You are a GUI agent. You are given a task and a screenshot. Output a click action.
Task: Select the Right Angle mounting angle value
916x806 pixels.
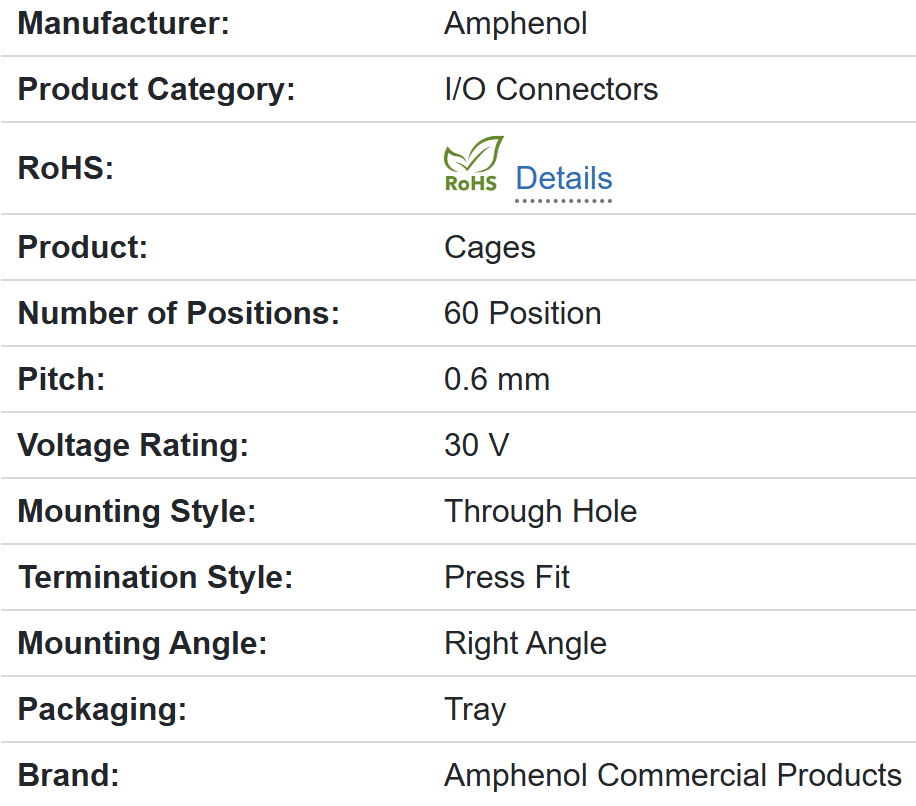coord(525,643)
